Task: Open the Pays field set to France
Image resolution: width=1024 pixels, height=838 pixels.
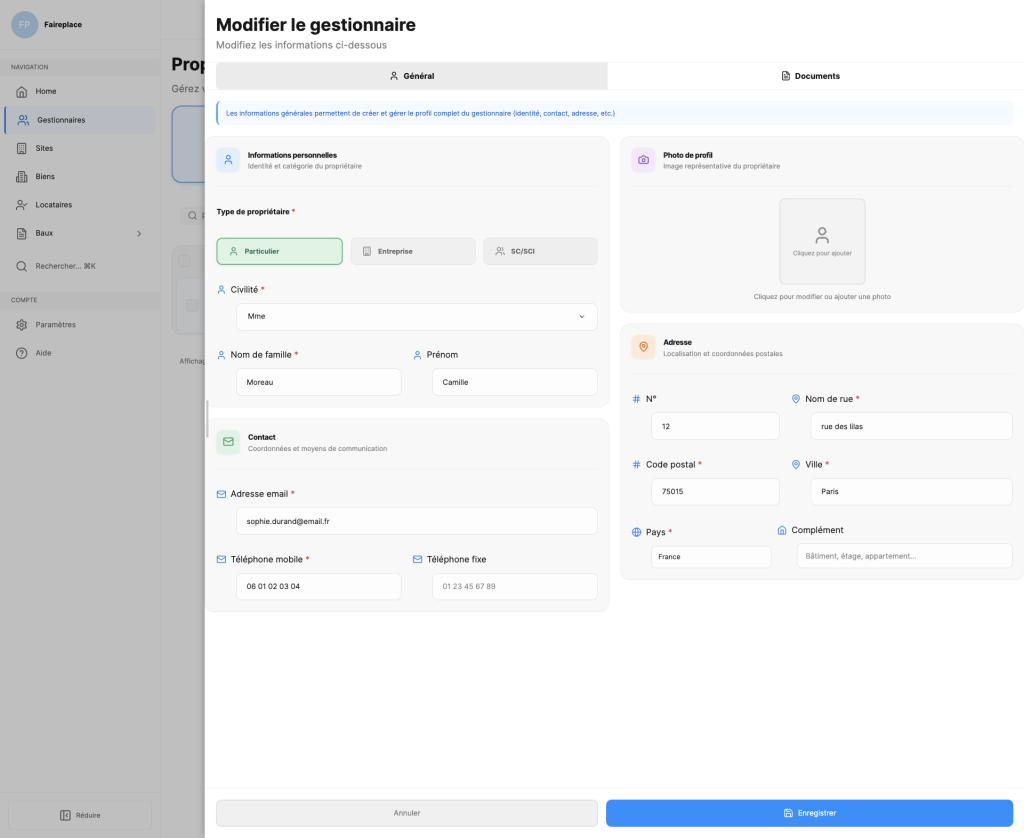Action: 710,557
